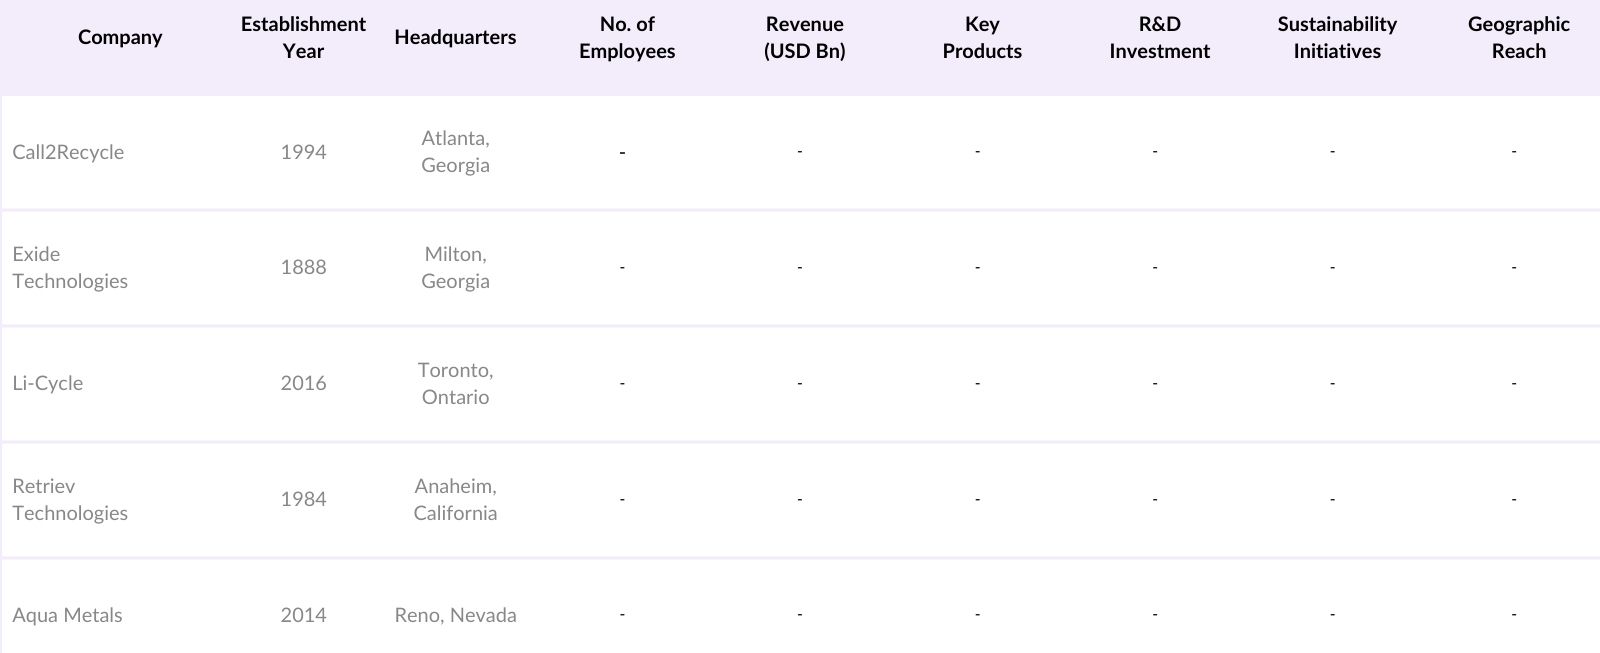
Task: Click the Call2Recycle company name
Action: pyautogui.click(x=68, y=152)
